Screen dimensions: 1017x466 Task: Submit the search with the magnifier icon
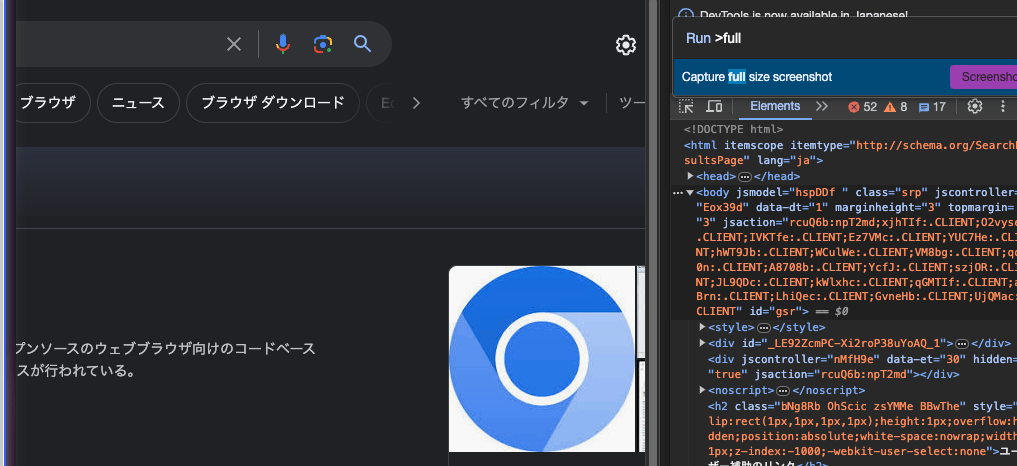362,44
